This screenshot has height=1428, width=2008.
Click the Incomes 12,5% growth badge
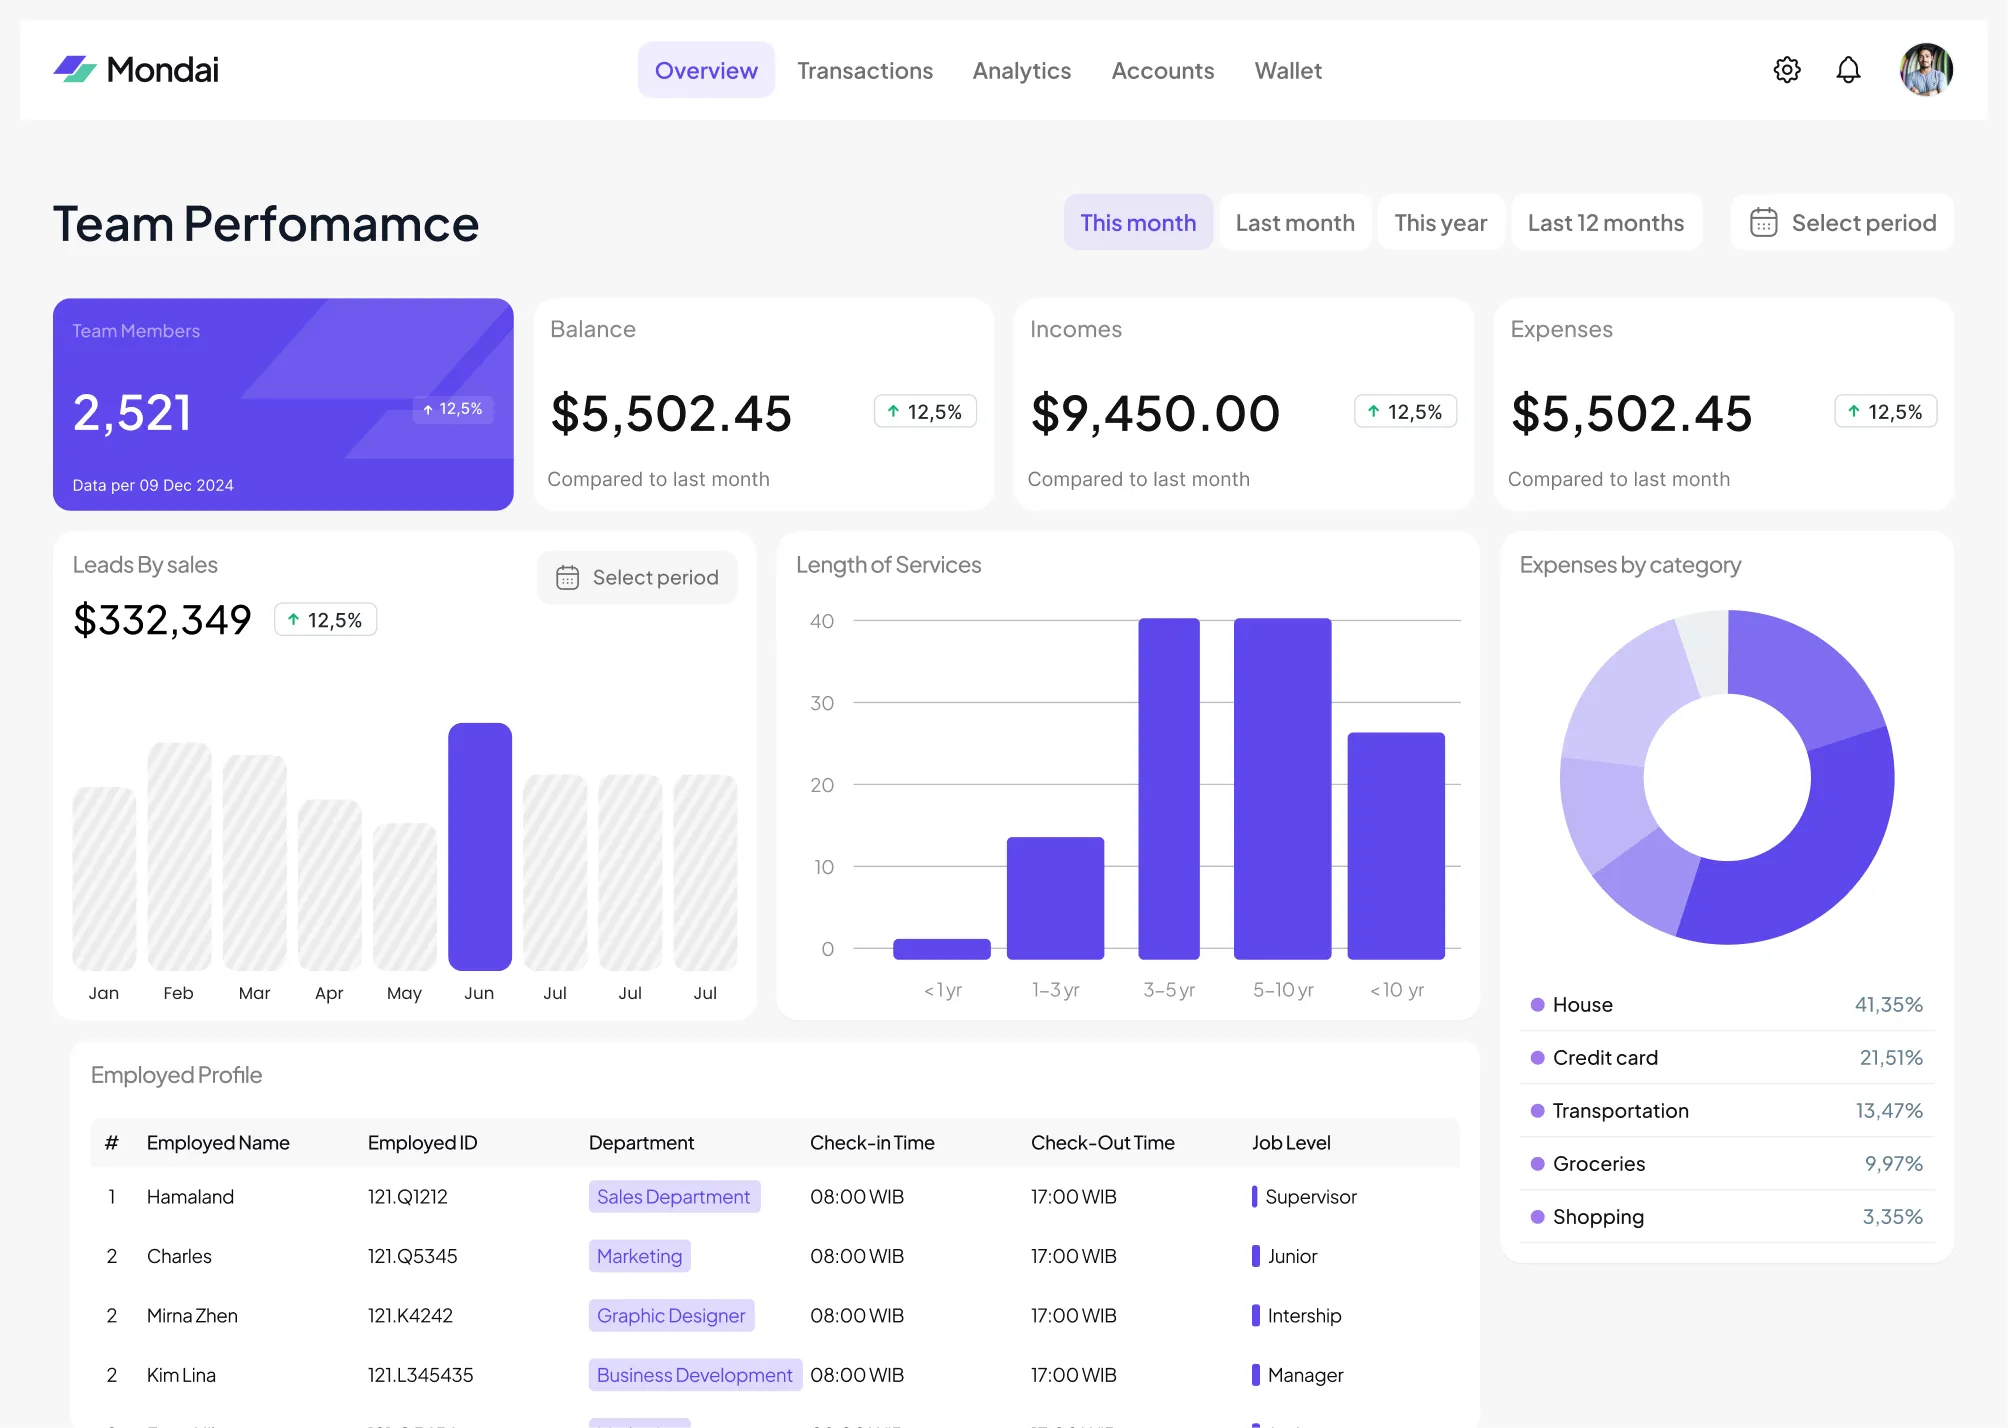1405,412
